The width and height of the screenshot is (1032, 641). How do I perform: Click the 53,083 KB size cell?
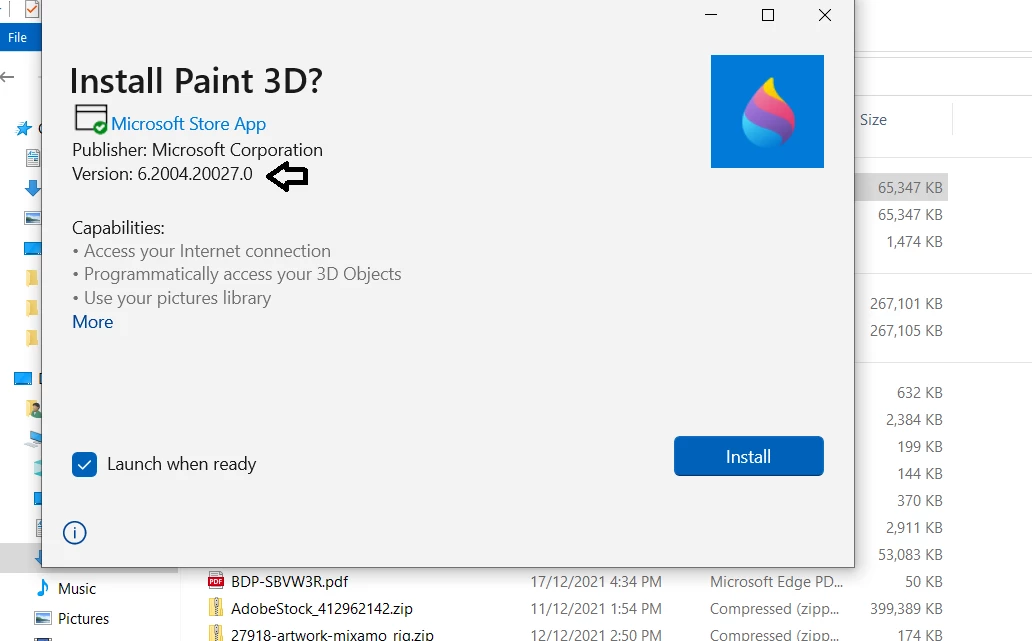[x=910, y=555]
